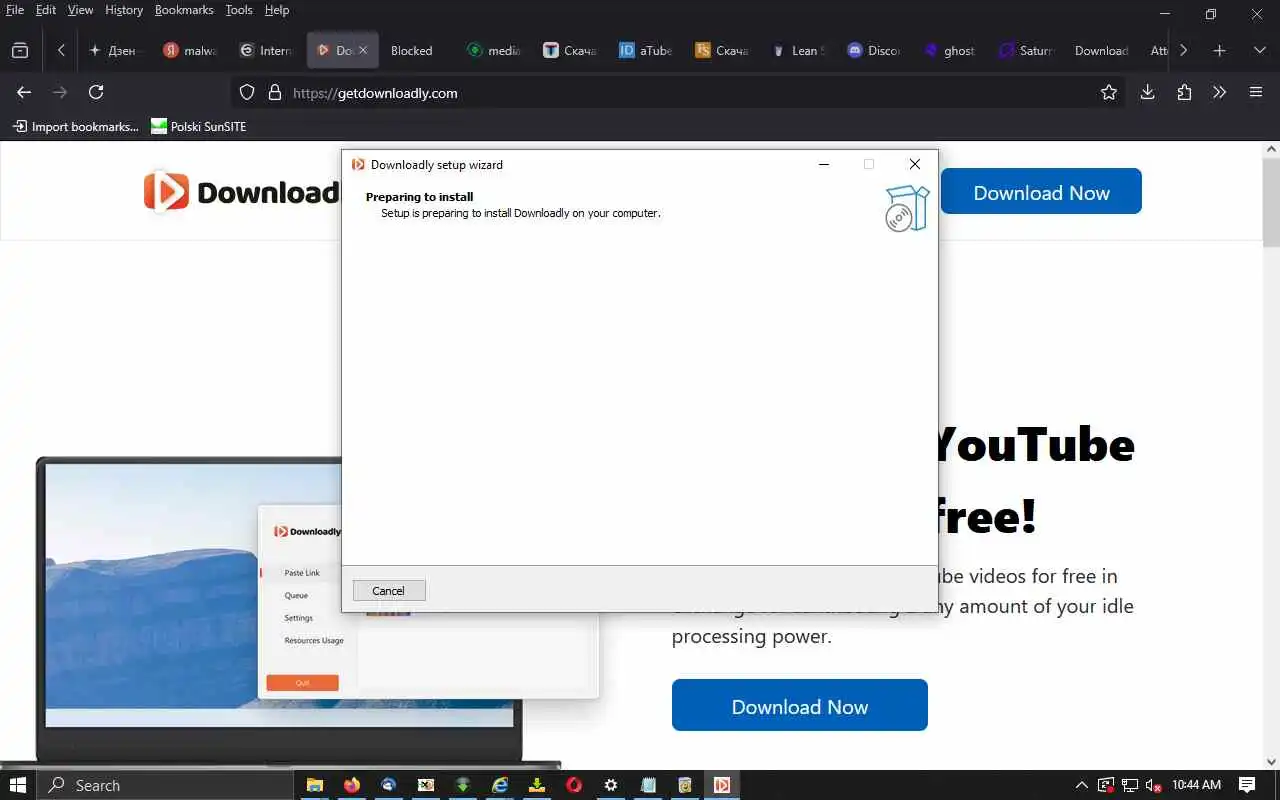Open the Polski SunSITE bookmark

point(198,126)
